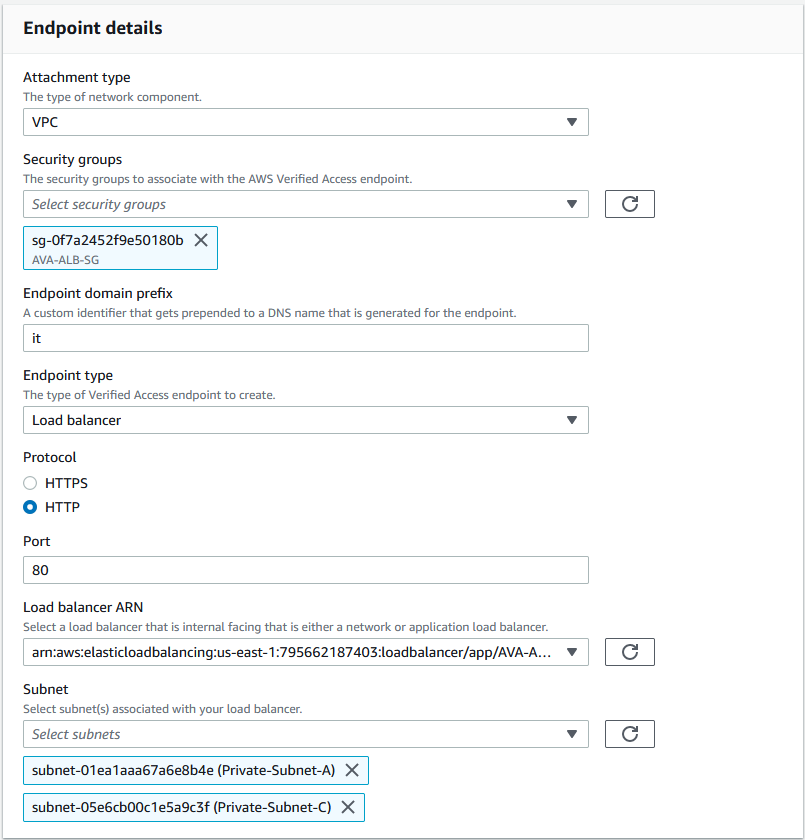This screenshot has height=840, width=805.
Task: Refresh the security groups list
Action: [629, 203]
